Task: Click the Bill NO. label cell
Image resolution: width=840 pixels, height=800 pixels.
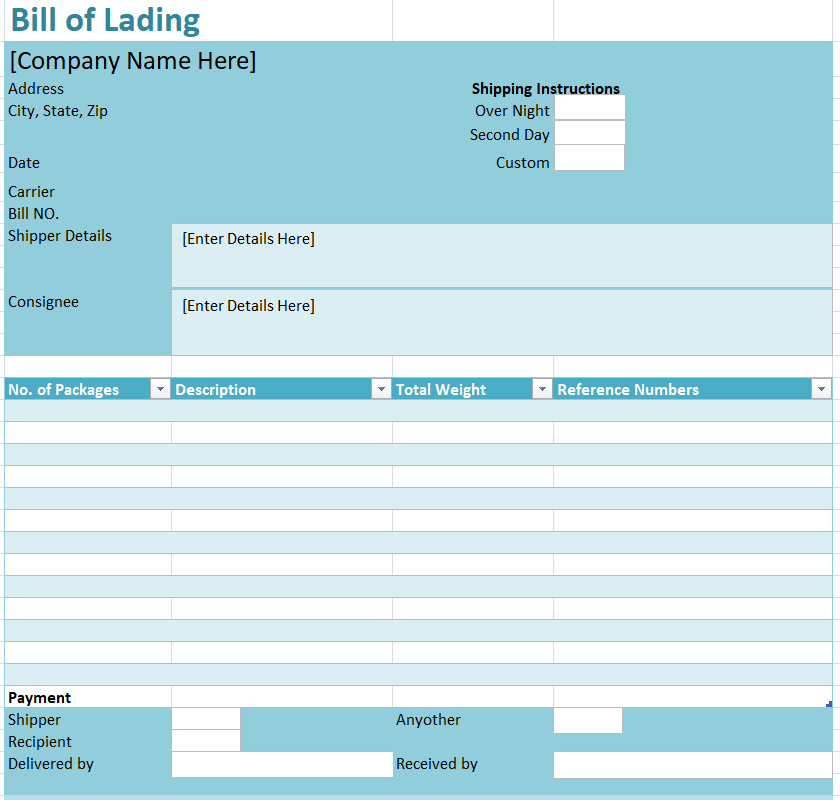Action: pyautogui.click(x=34, y=213)
